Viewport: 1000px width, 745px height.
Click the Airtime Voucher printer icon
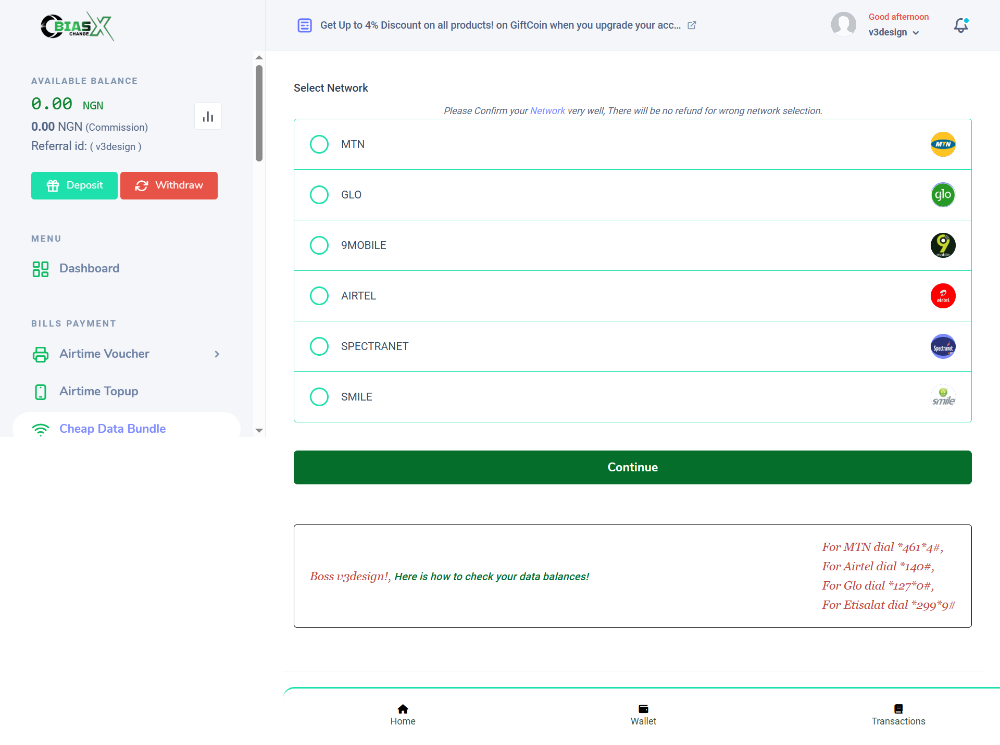pos(40,353)
